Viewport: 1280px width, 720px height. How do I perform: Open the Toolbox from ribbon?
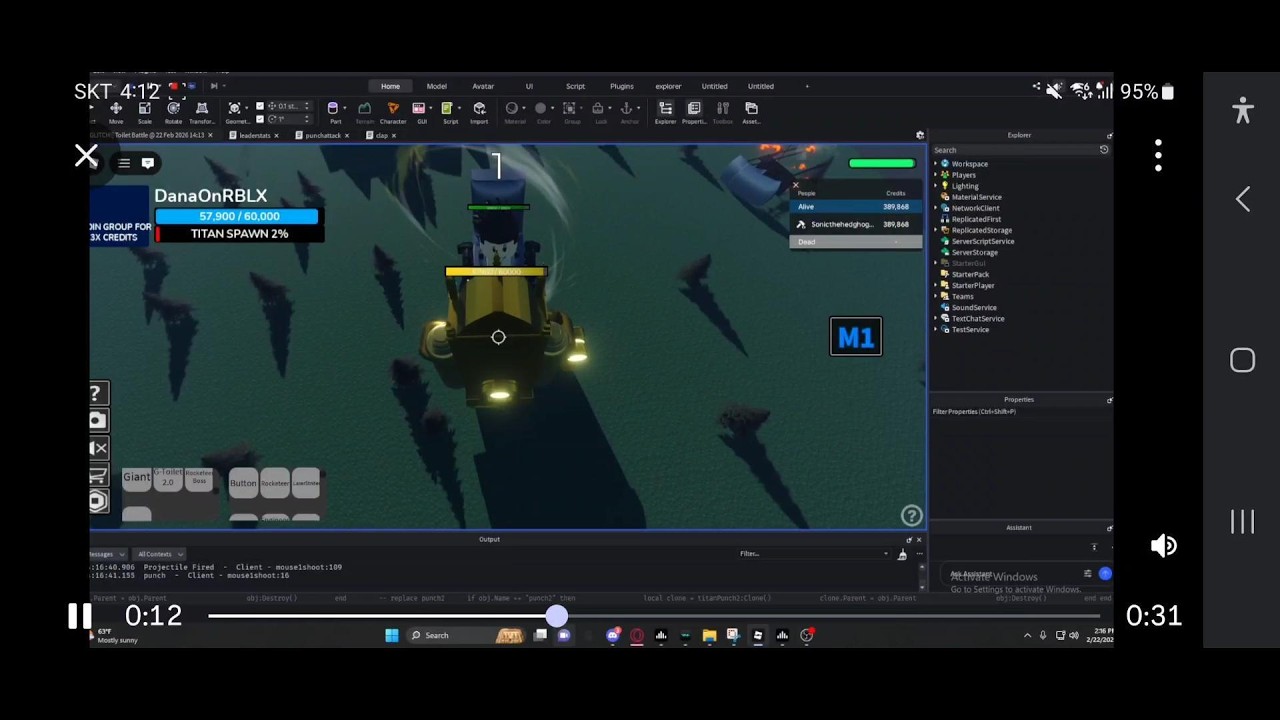[x=722, y=112]
